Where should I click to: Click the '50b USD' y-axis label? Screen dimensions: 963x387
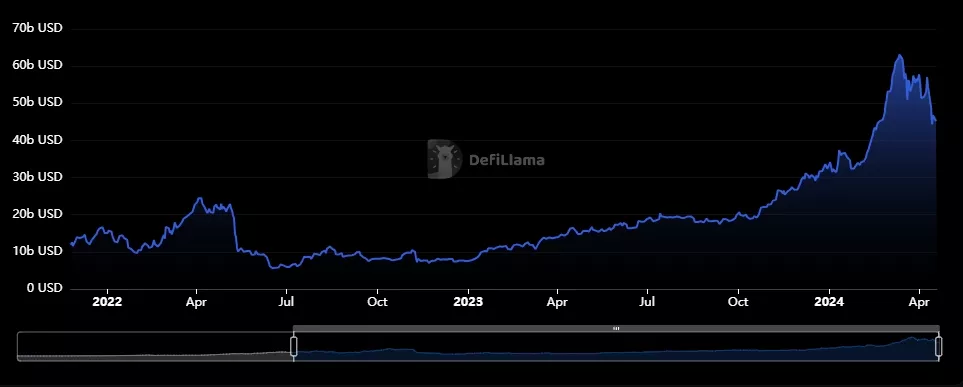coord(37,102)
